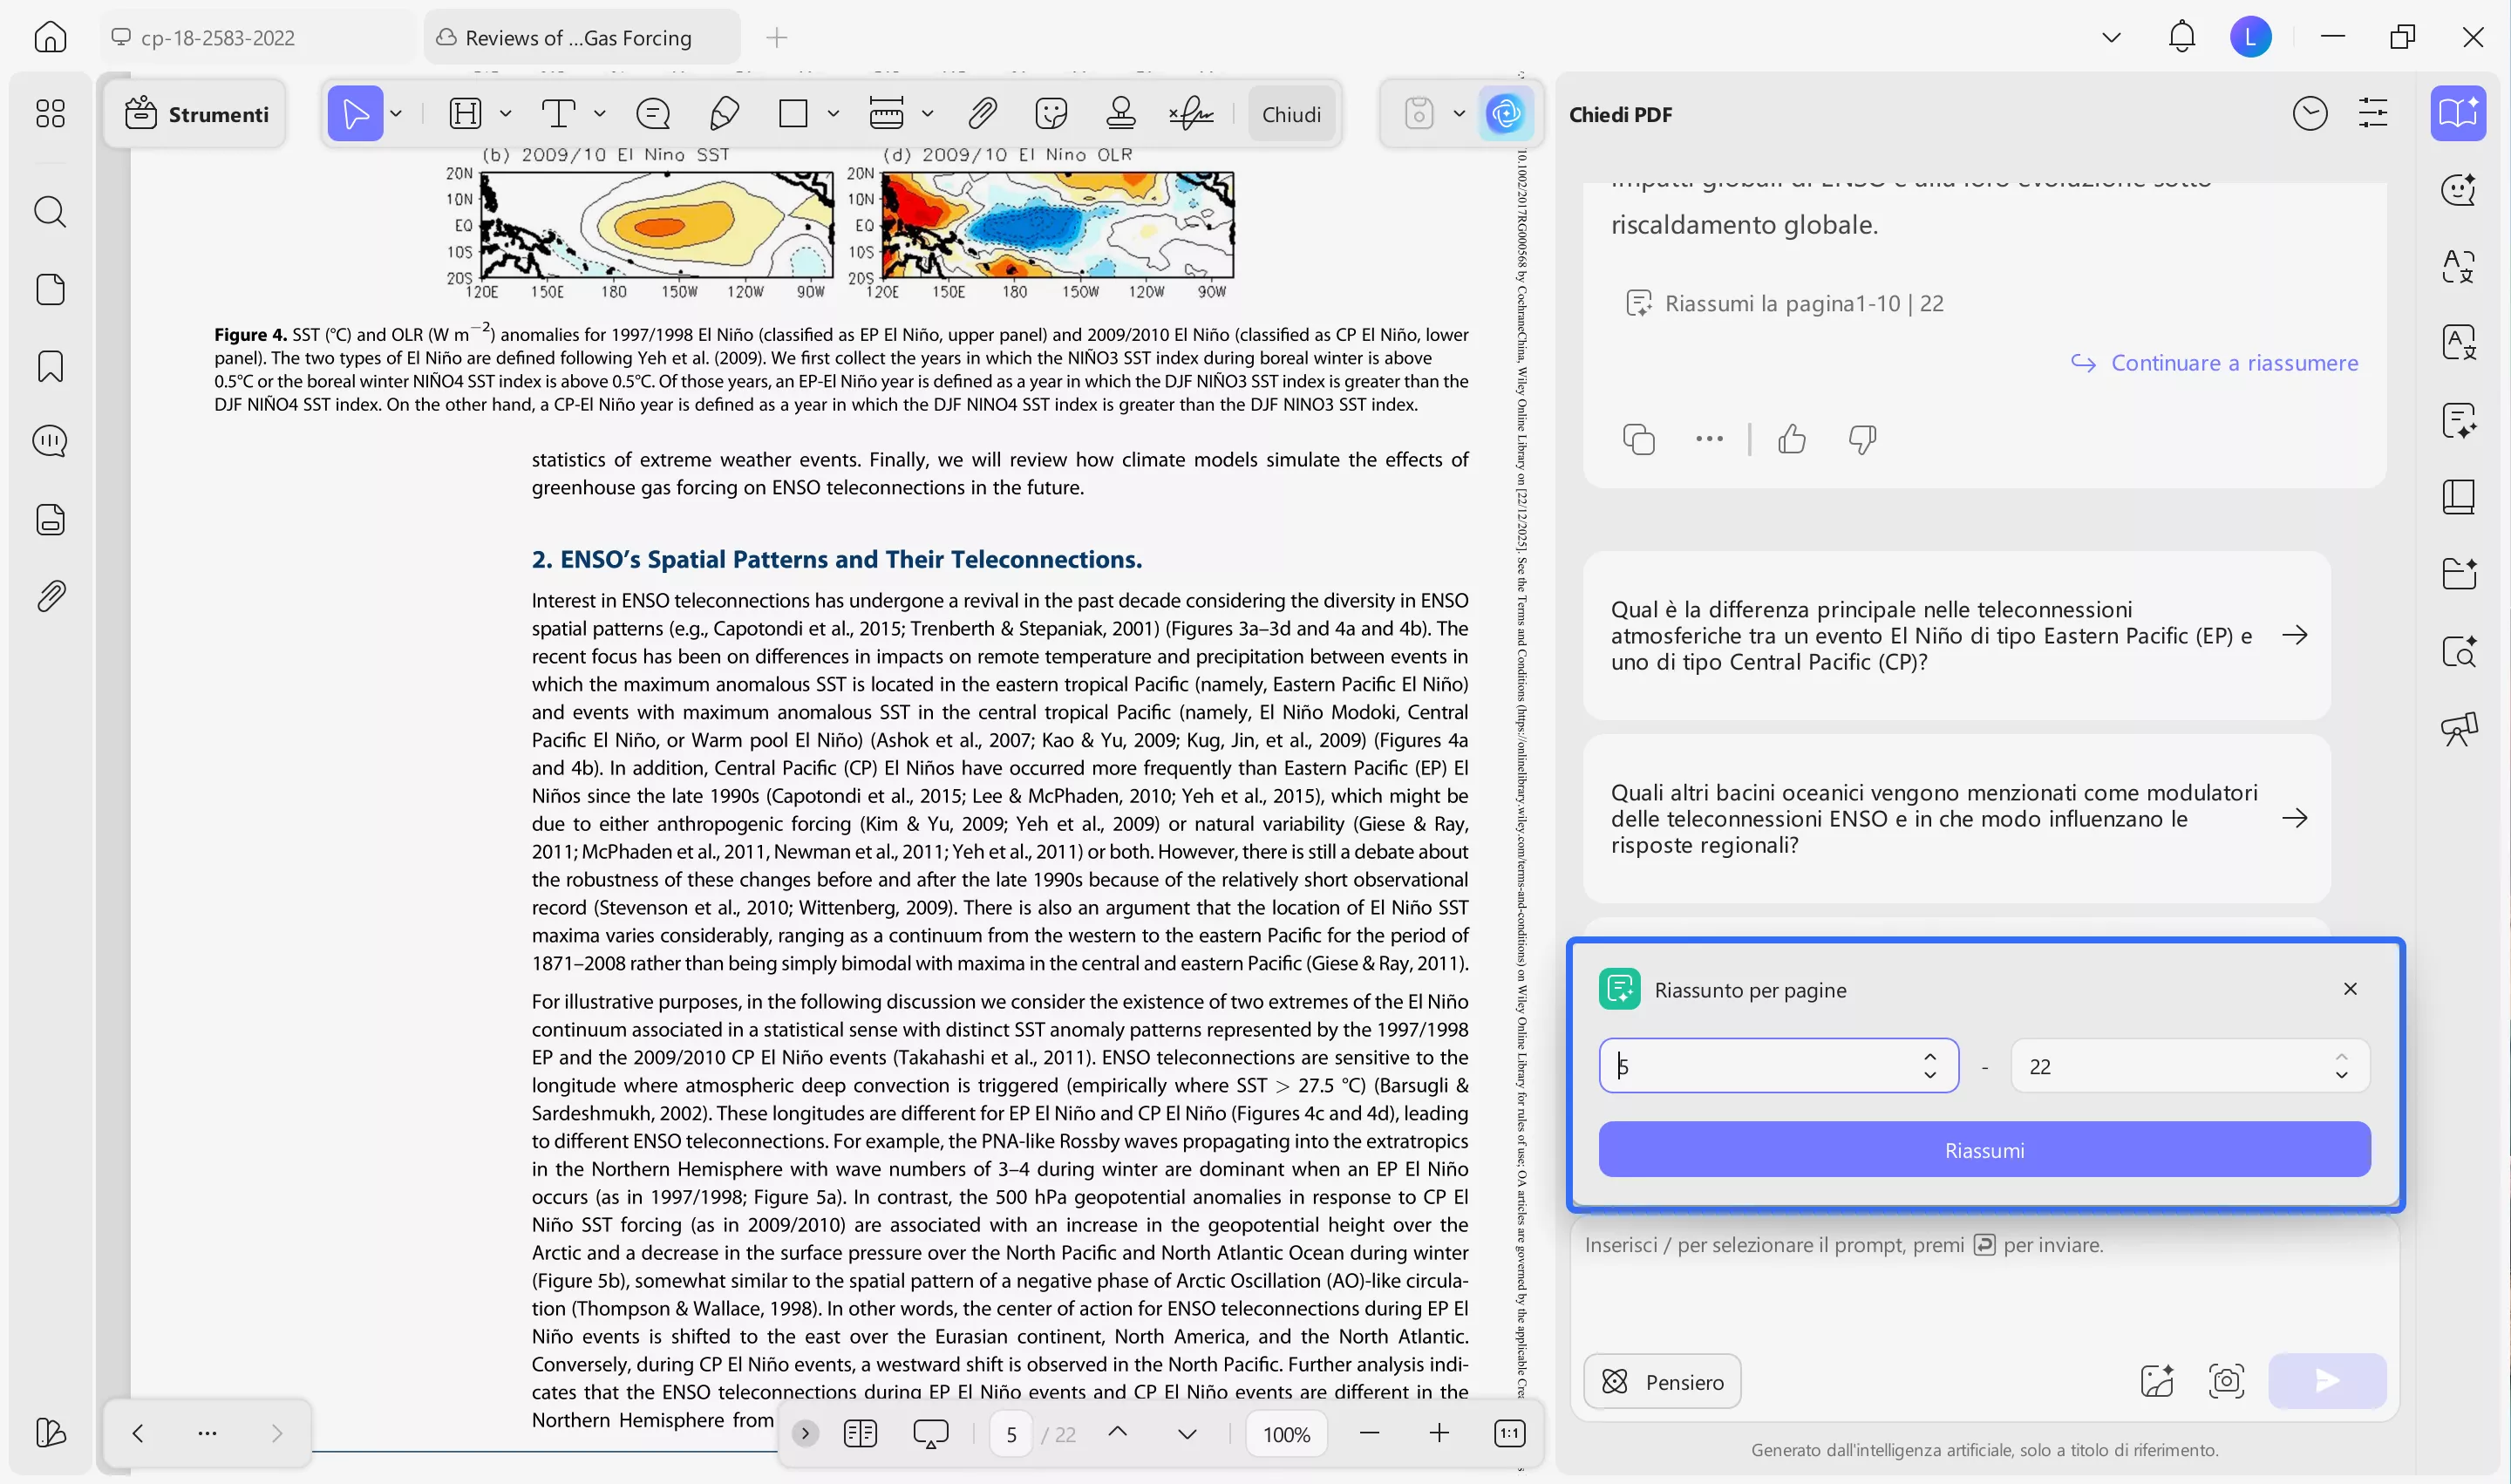The width and height of the screenshot is (2511, 1484).
Task: Open chat history clock icon
Action: (x=2309, y=114)
